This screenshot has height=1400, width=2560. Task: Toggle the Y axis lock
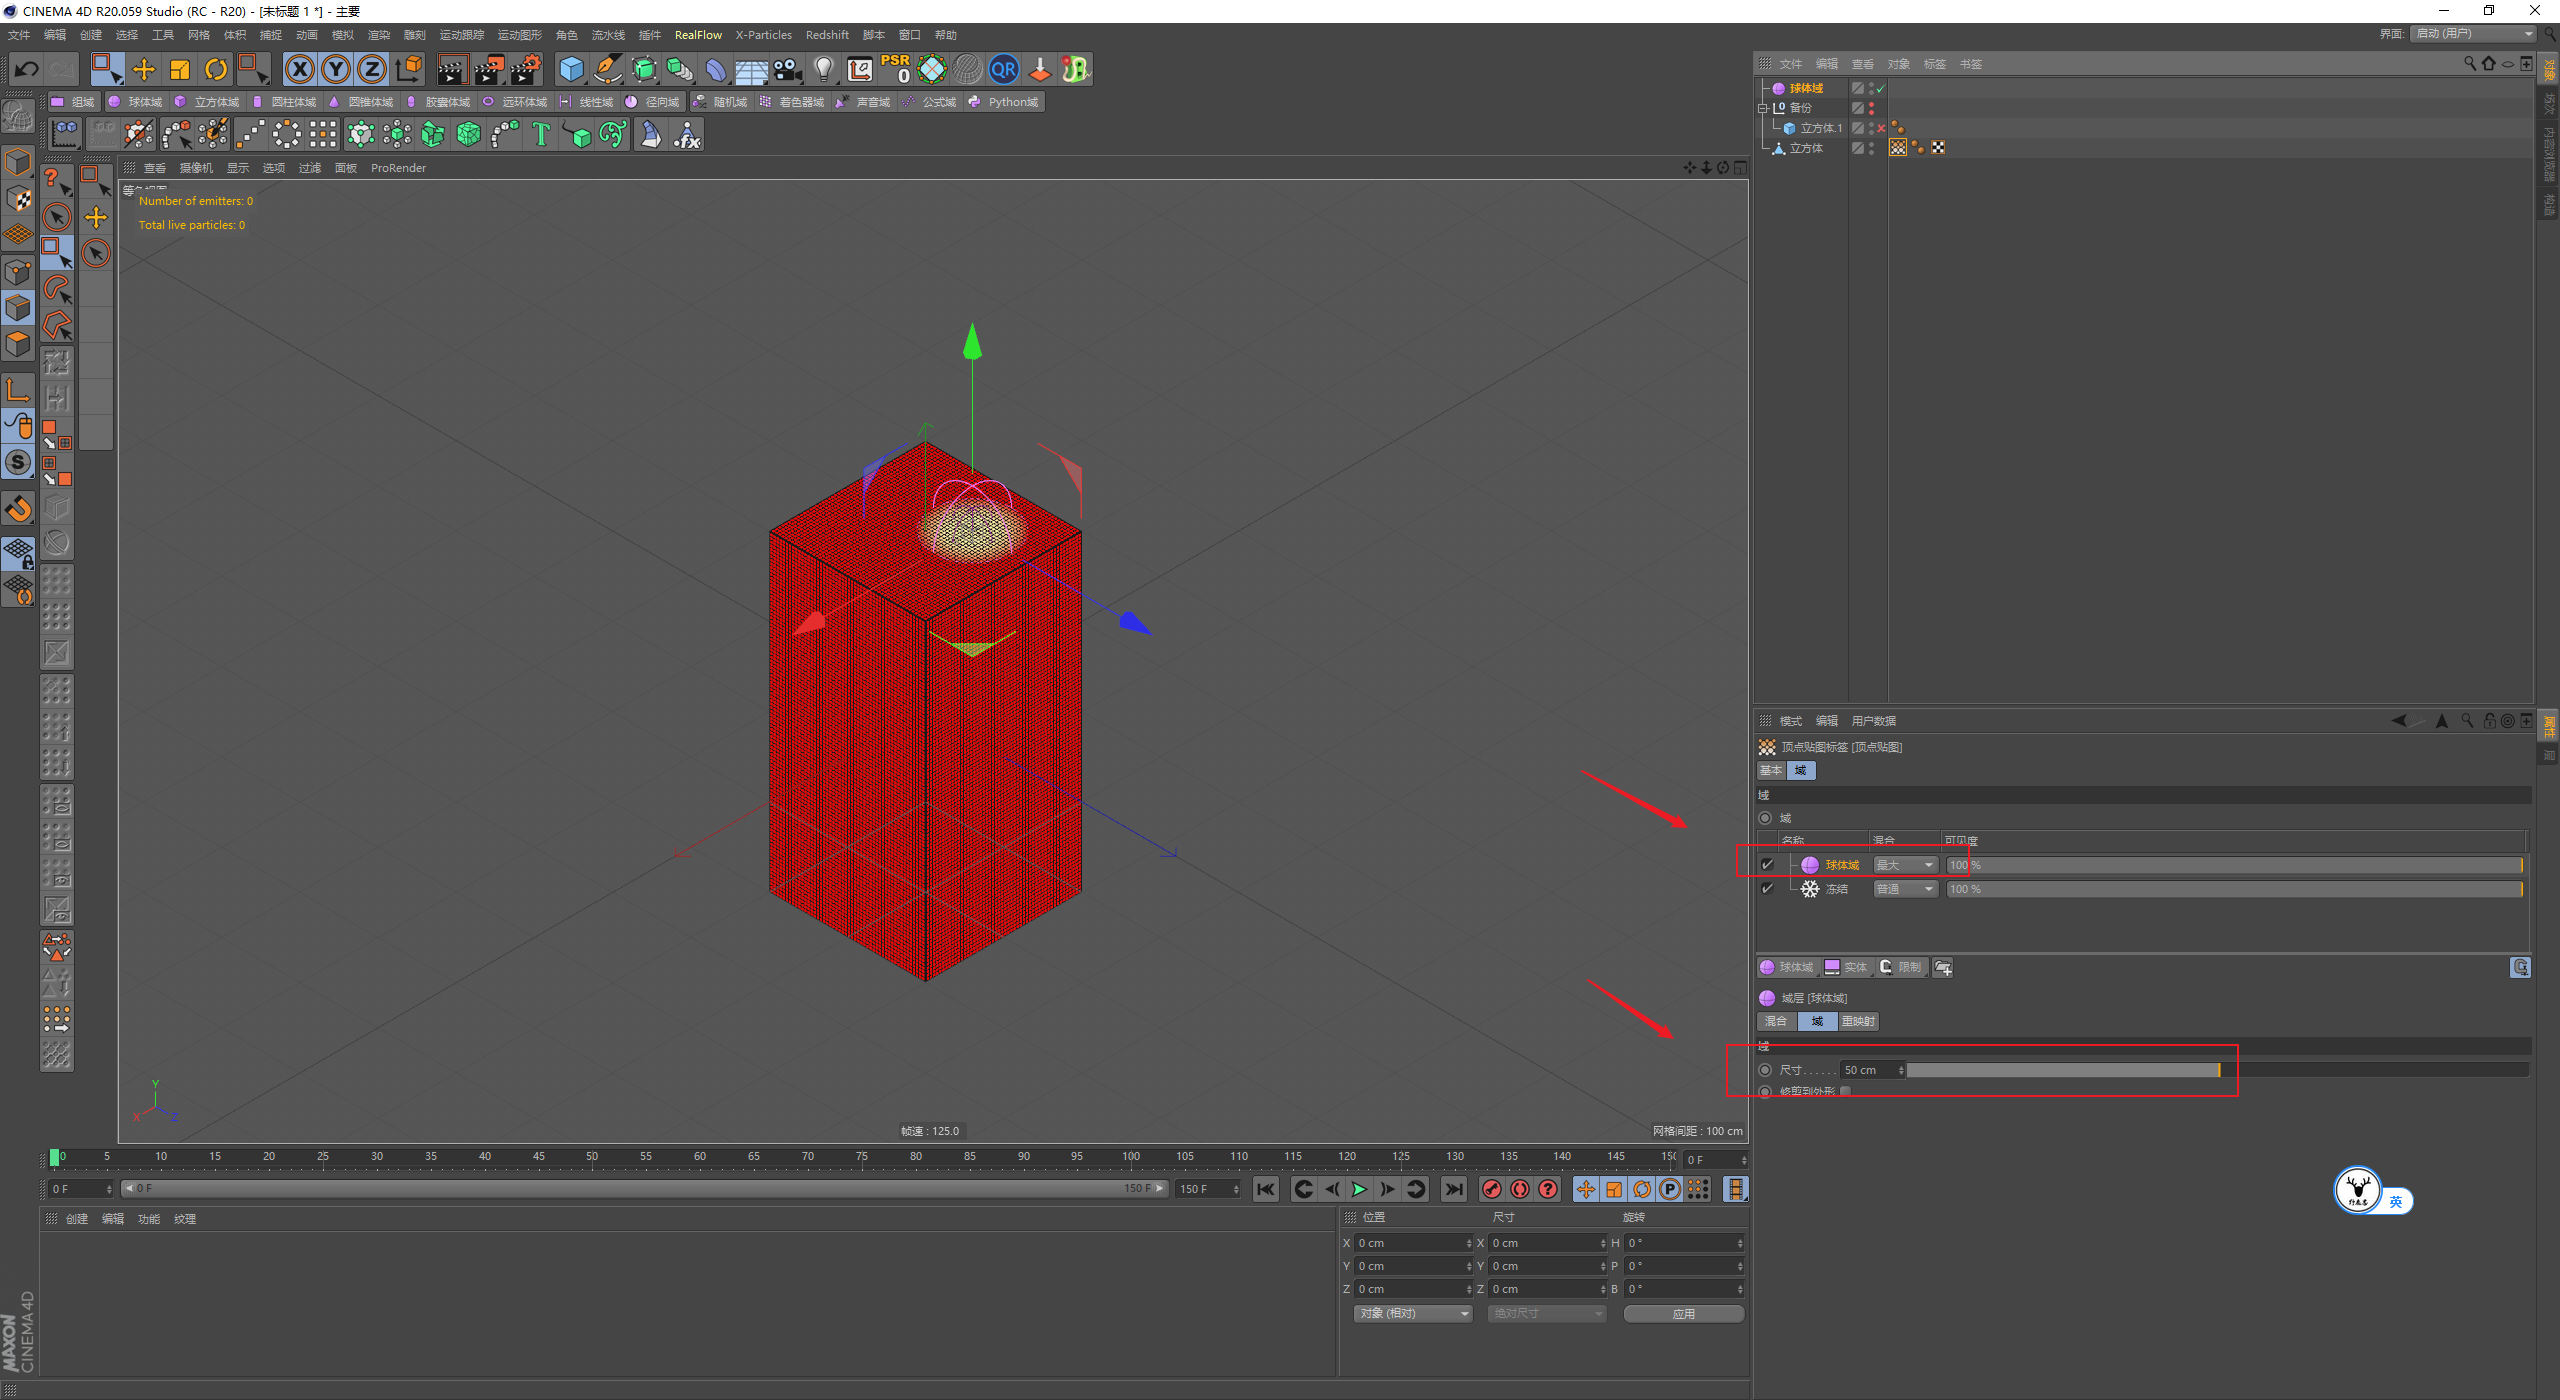point(336,69)
